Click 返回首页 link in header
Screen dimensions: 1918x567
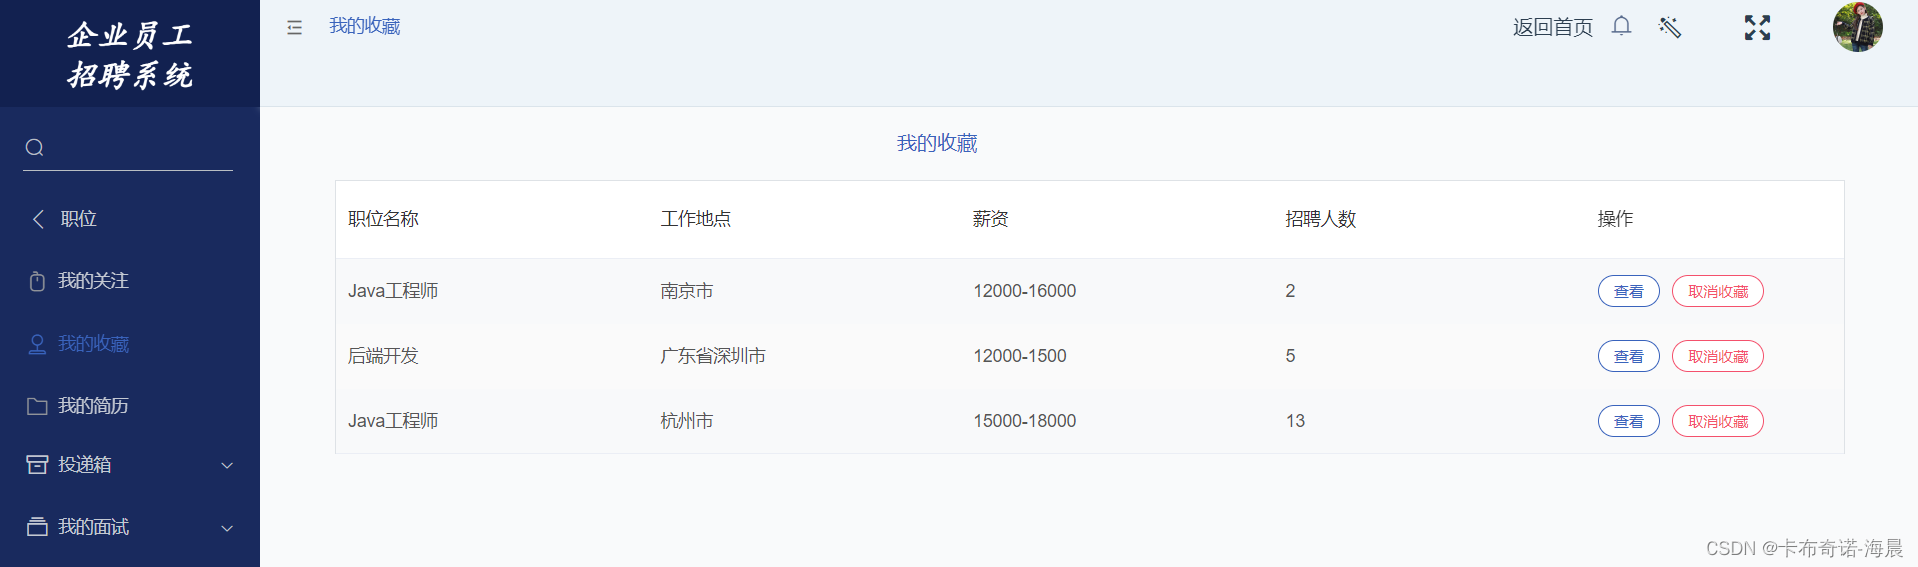click(1552, 27)
